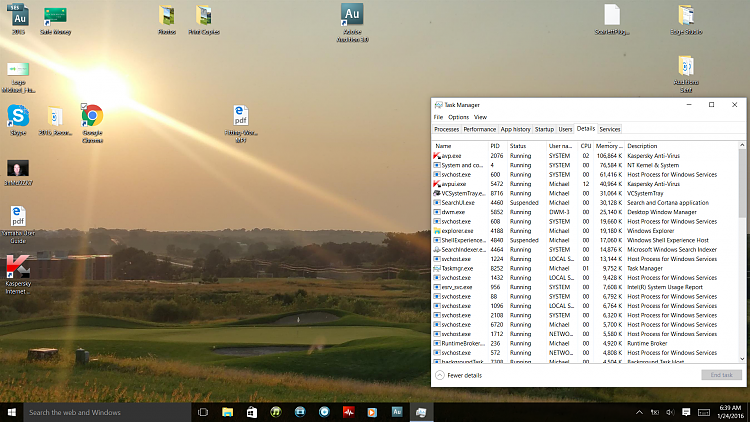Screen dimensions: 750x422
Task: Sort by the CPU column header
Action: tap(585, 146)
